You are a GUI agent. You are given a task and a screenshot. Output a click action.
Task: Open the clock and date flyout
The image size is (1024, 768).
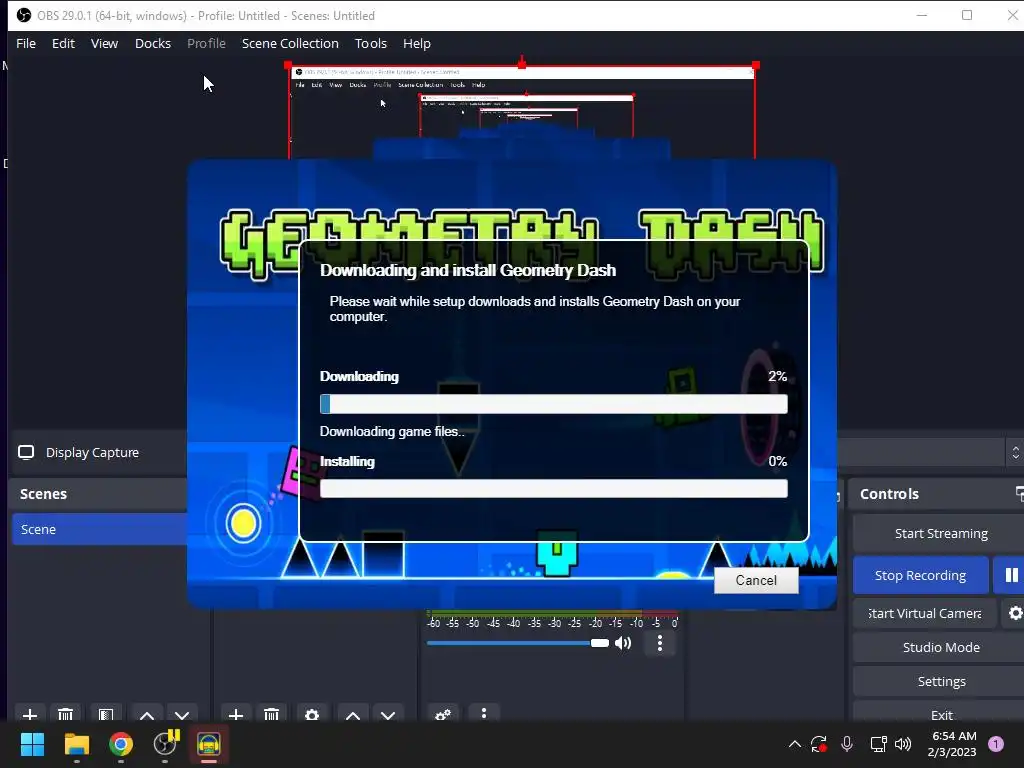953,744
